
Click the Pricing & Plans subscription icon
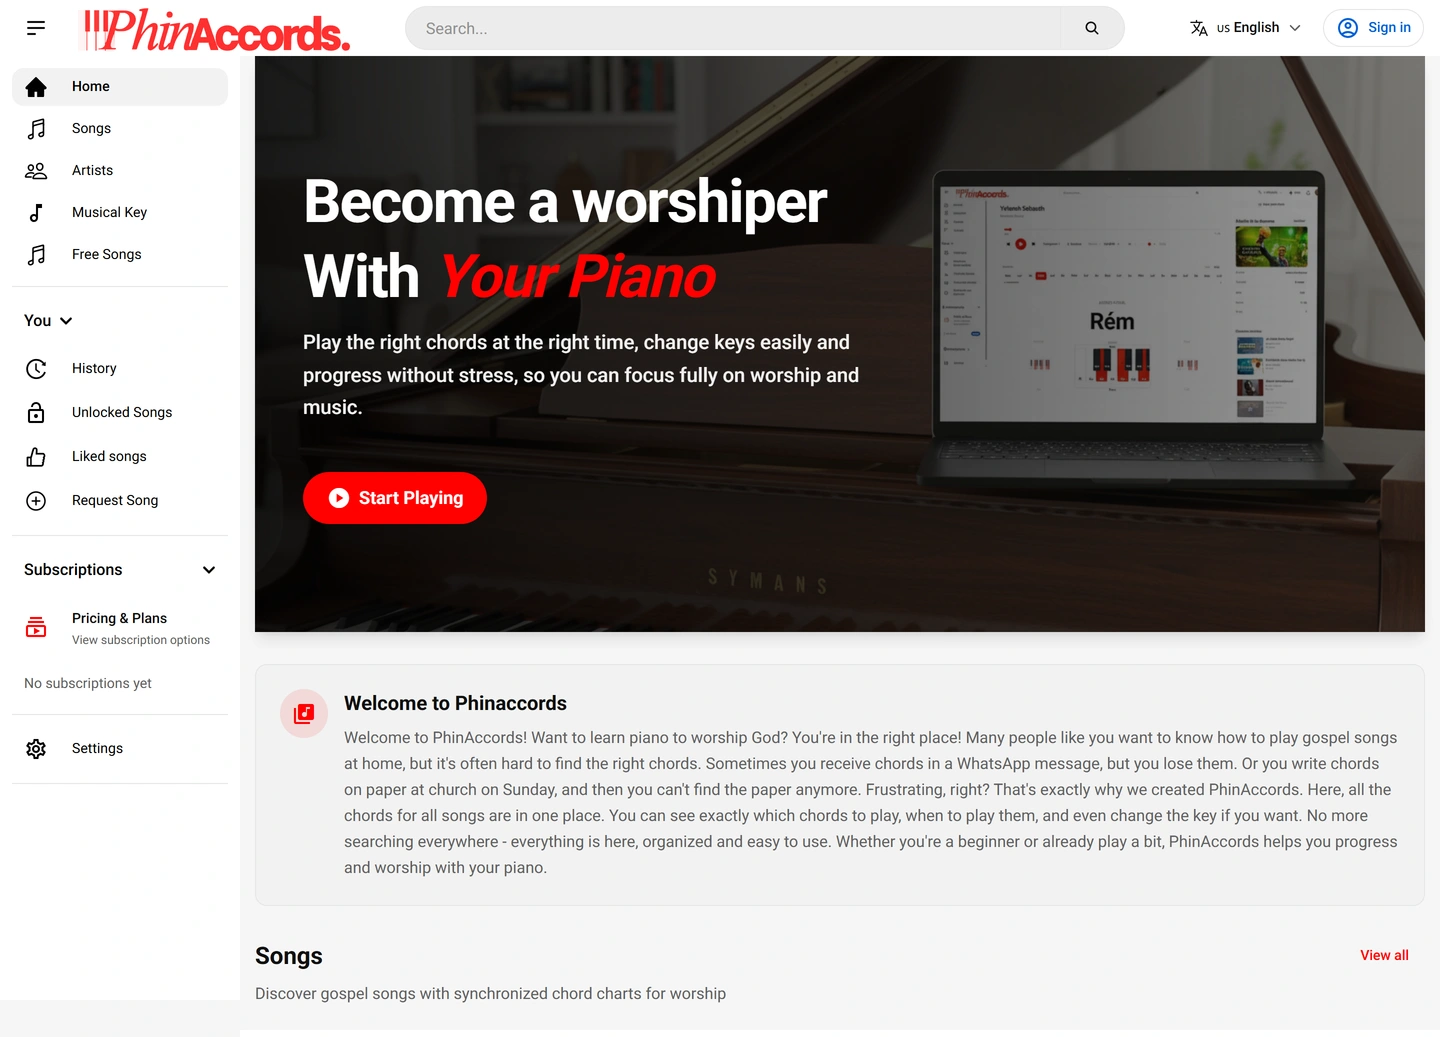(36, 627)
